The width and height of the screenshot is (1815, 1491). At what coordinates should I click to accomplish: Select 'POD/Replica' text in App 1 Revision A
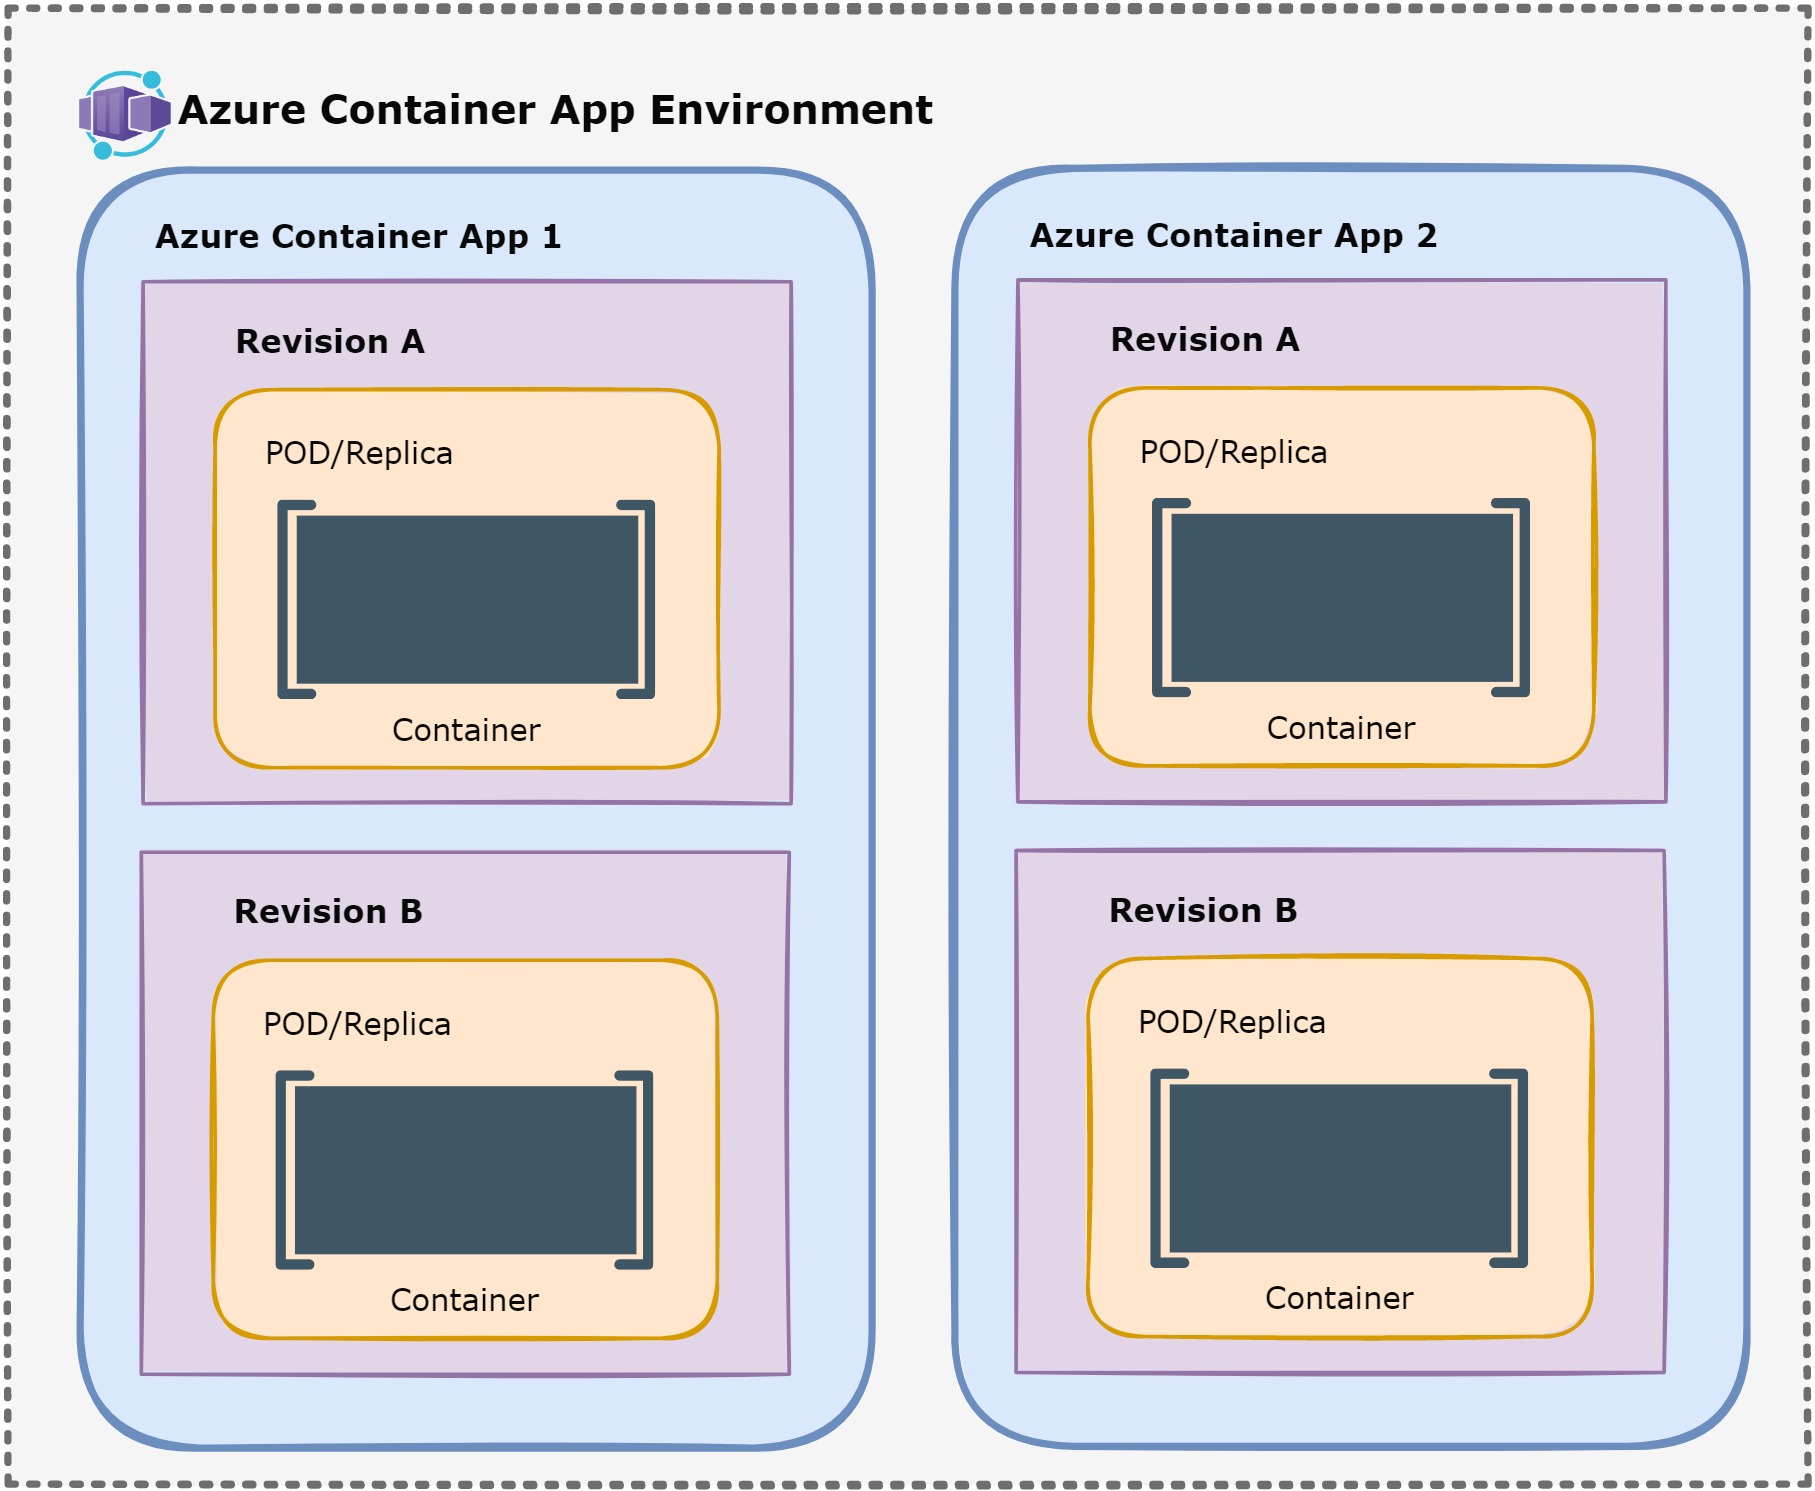pyautogui.click(x=358, y=454)
